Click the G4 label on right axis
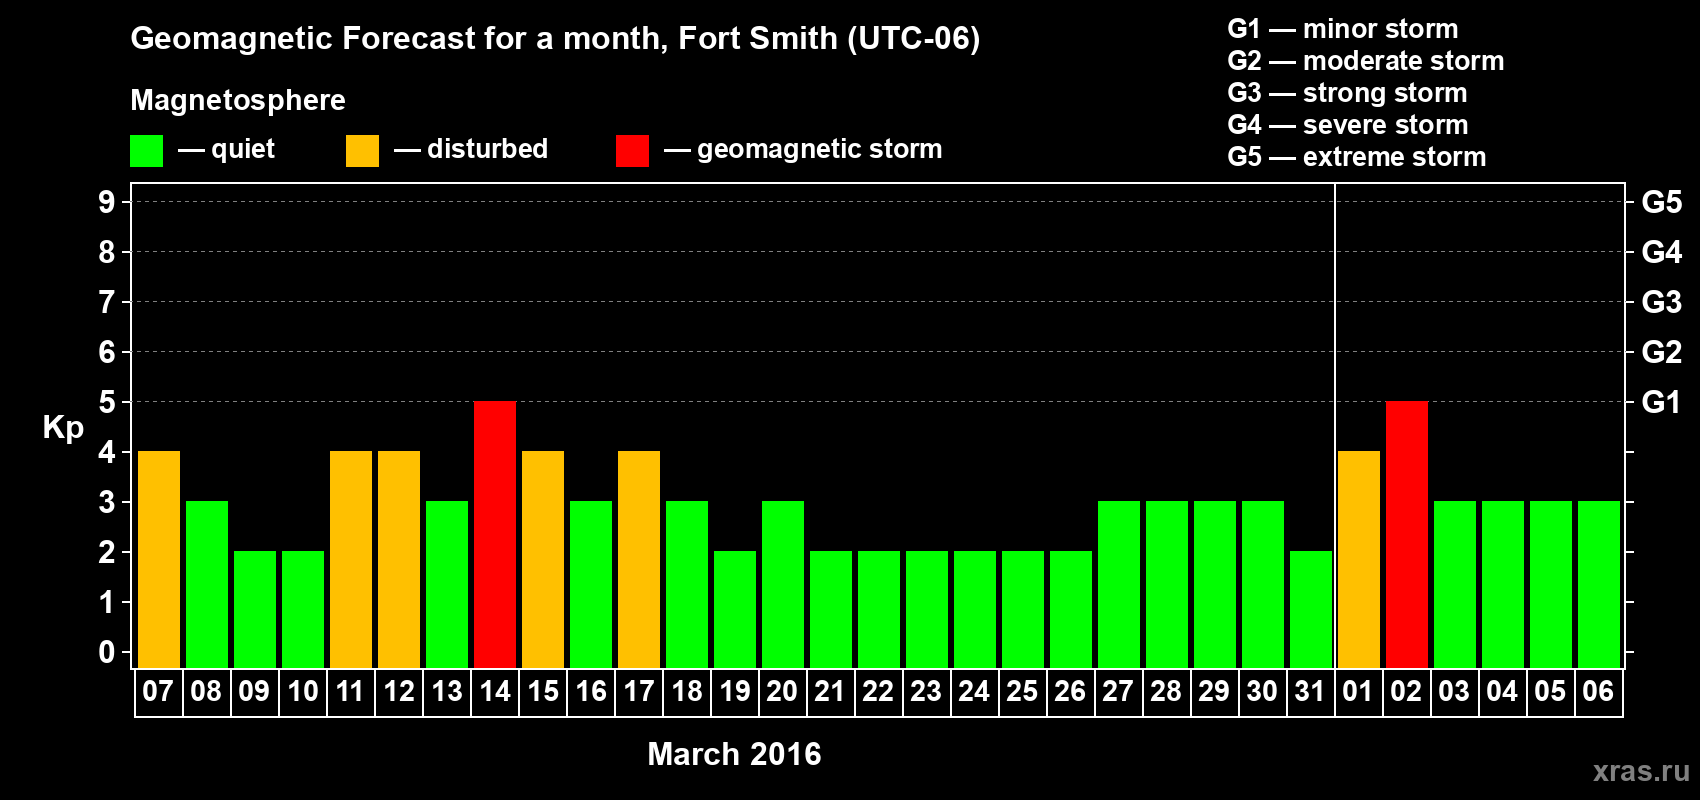The image size is (1700, 800). [1662, 252]
